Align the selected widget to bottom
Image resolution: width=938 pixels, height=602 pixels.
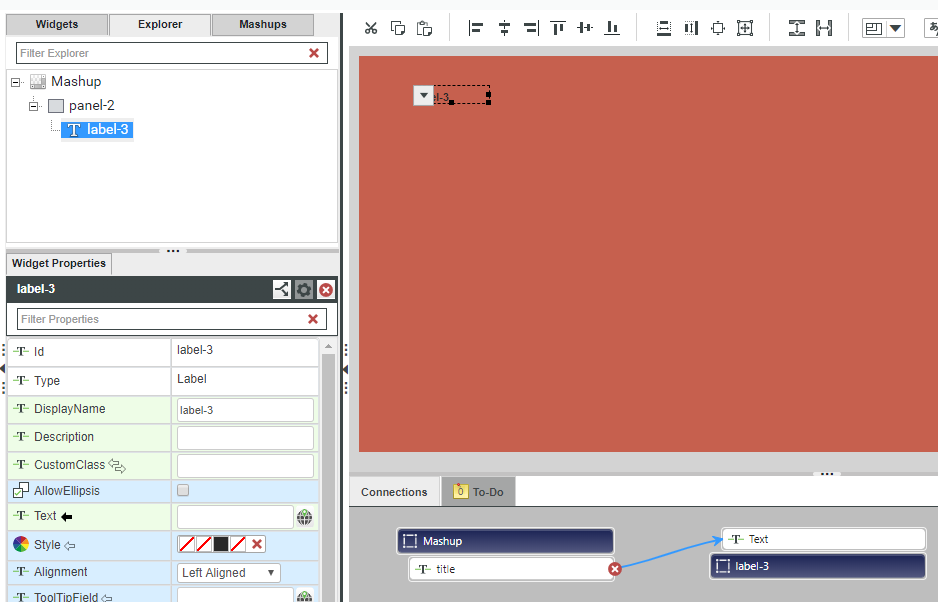(611, 28)
